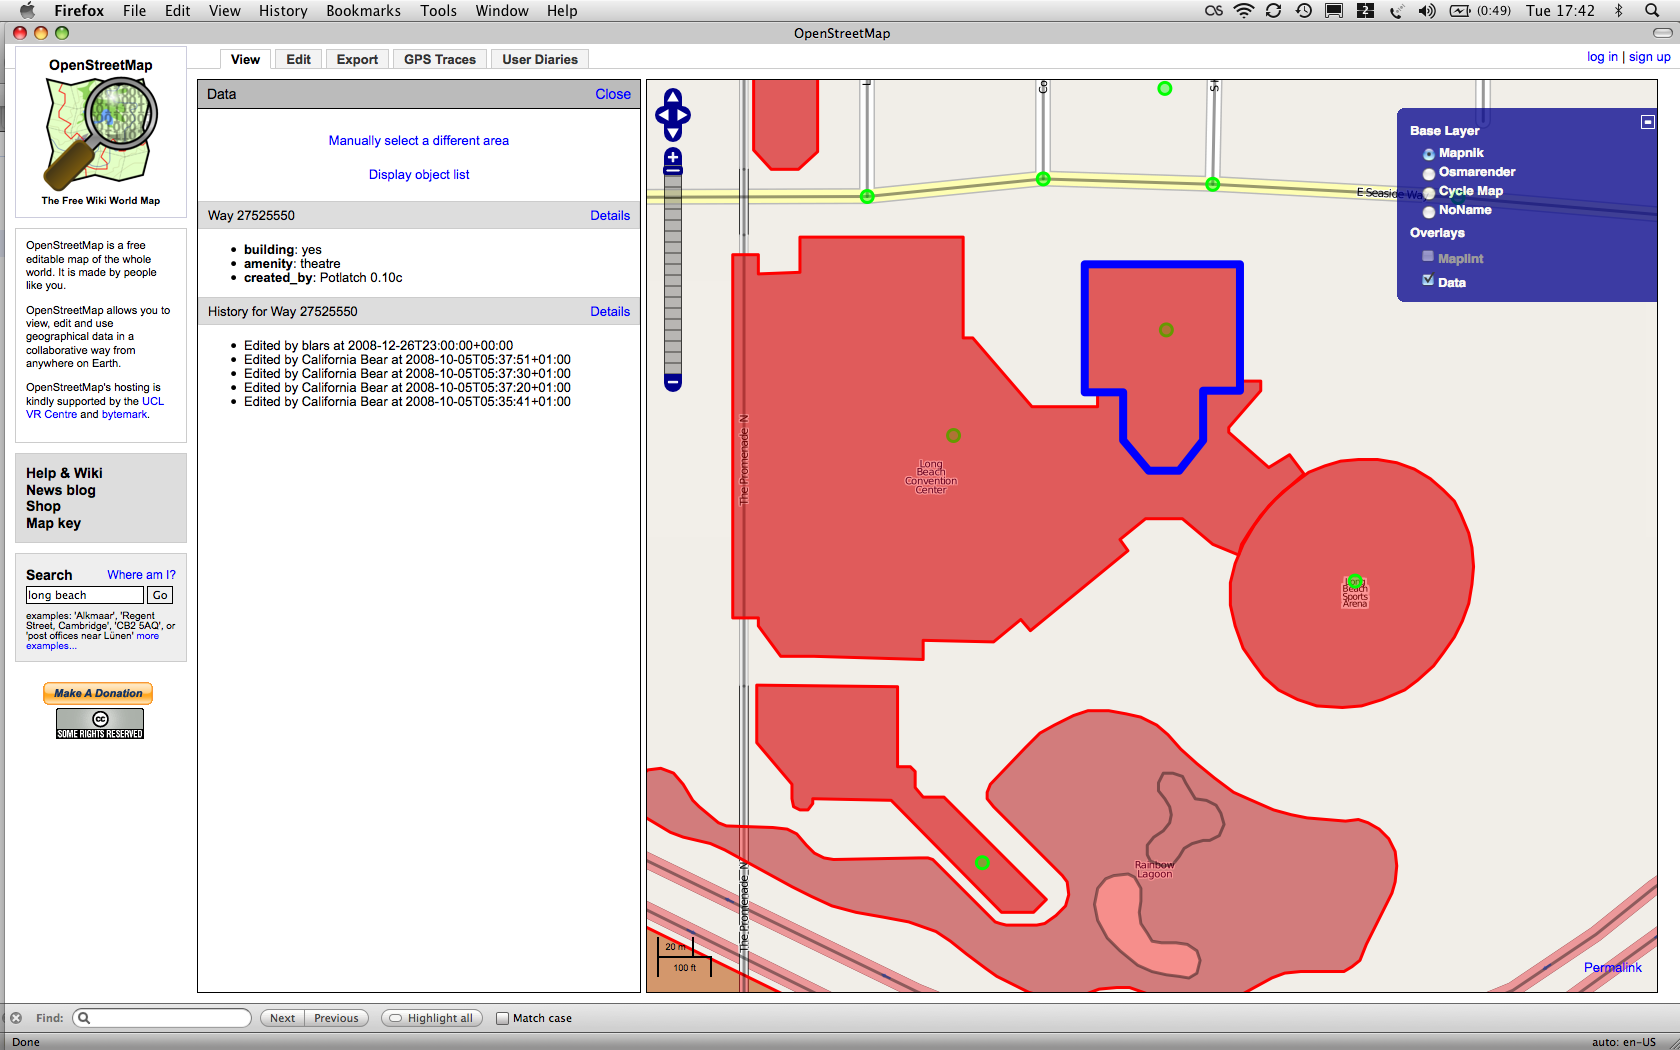Viewport: 1680px width, 1050px height.
Task: Click the zoom level slider bar
Action: [673, 270]
